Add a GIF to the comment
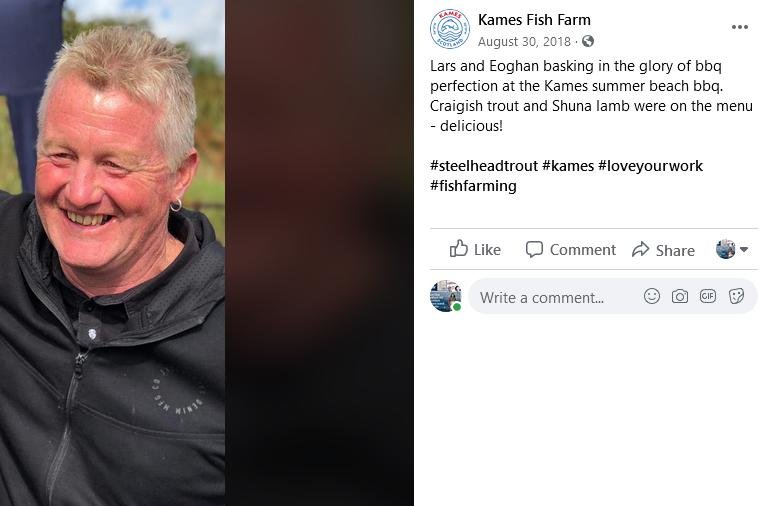 tap(707, 296)
